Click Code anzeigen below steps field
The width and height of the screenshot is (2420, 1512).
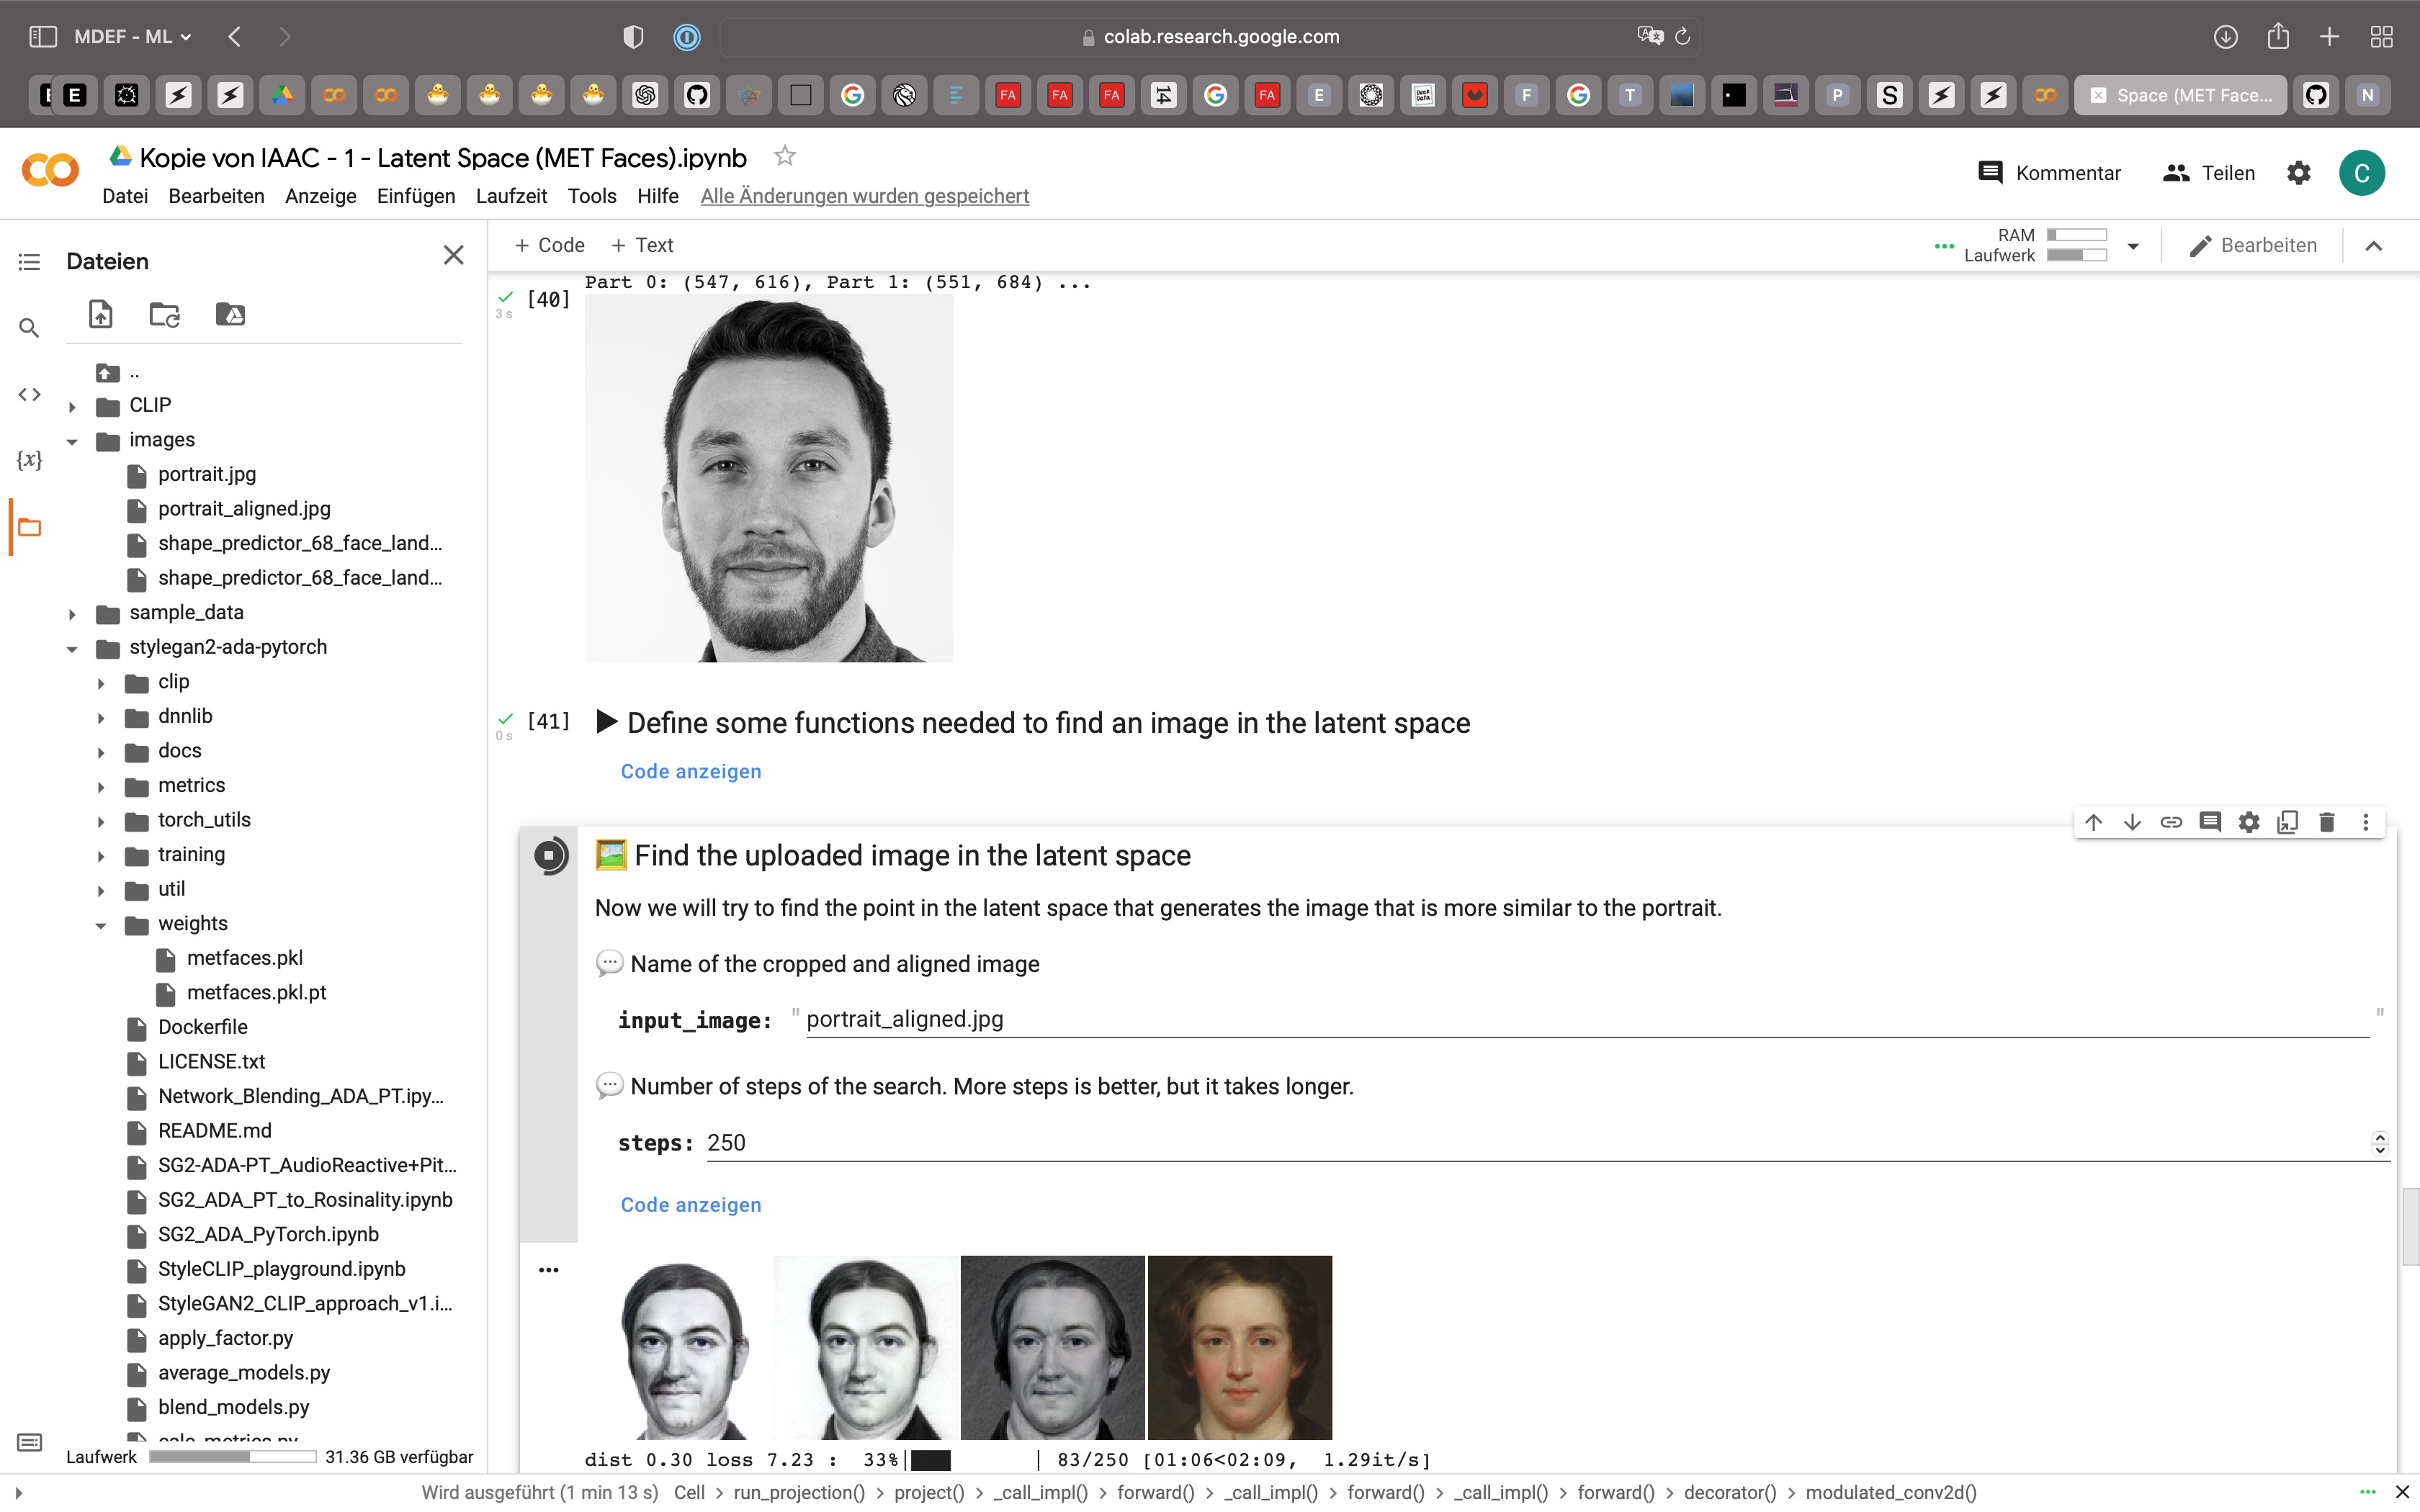[690, 1205]
